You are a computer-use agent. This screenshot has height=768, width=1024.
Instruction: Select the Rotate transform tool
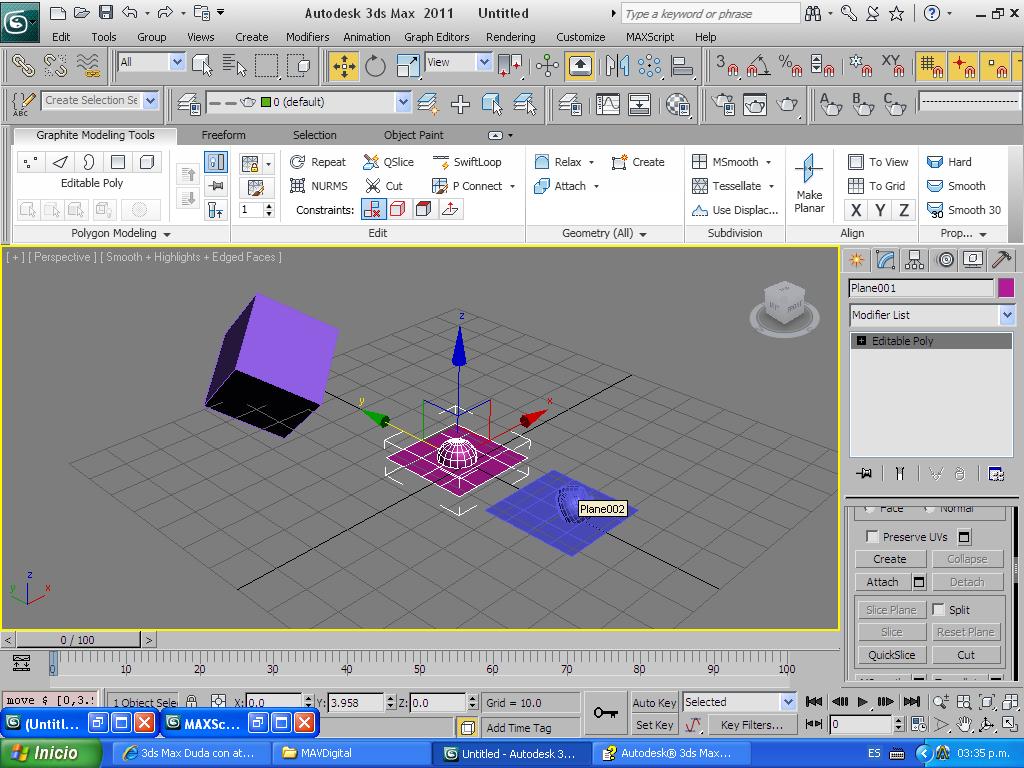376,65
